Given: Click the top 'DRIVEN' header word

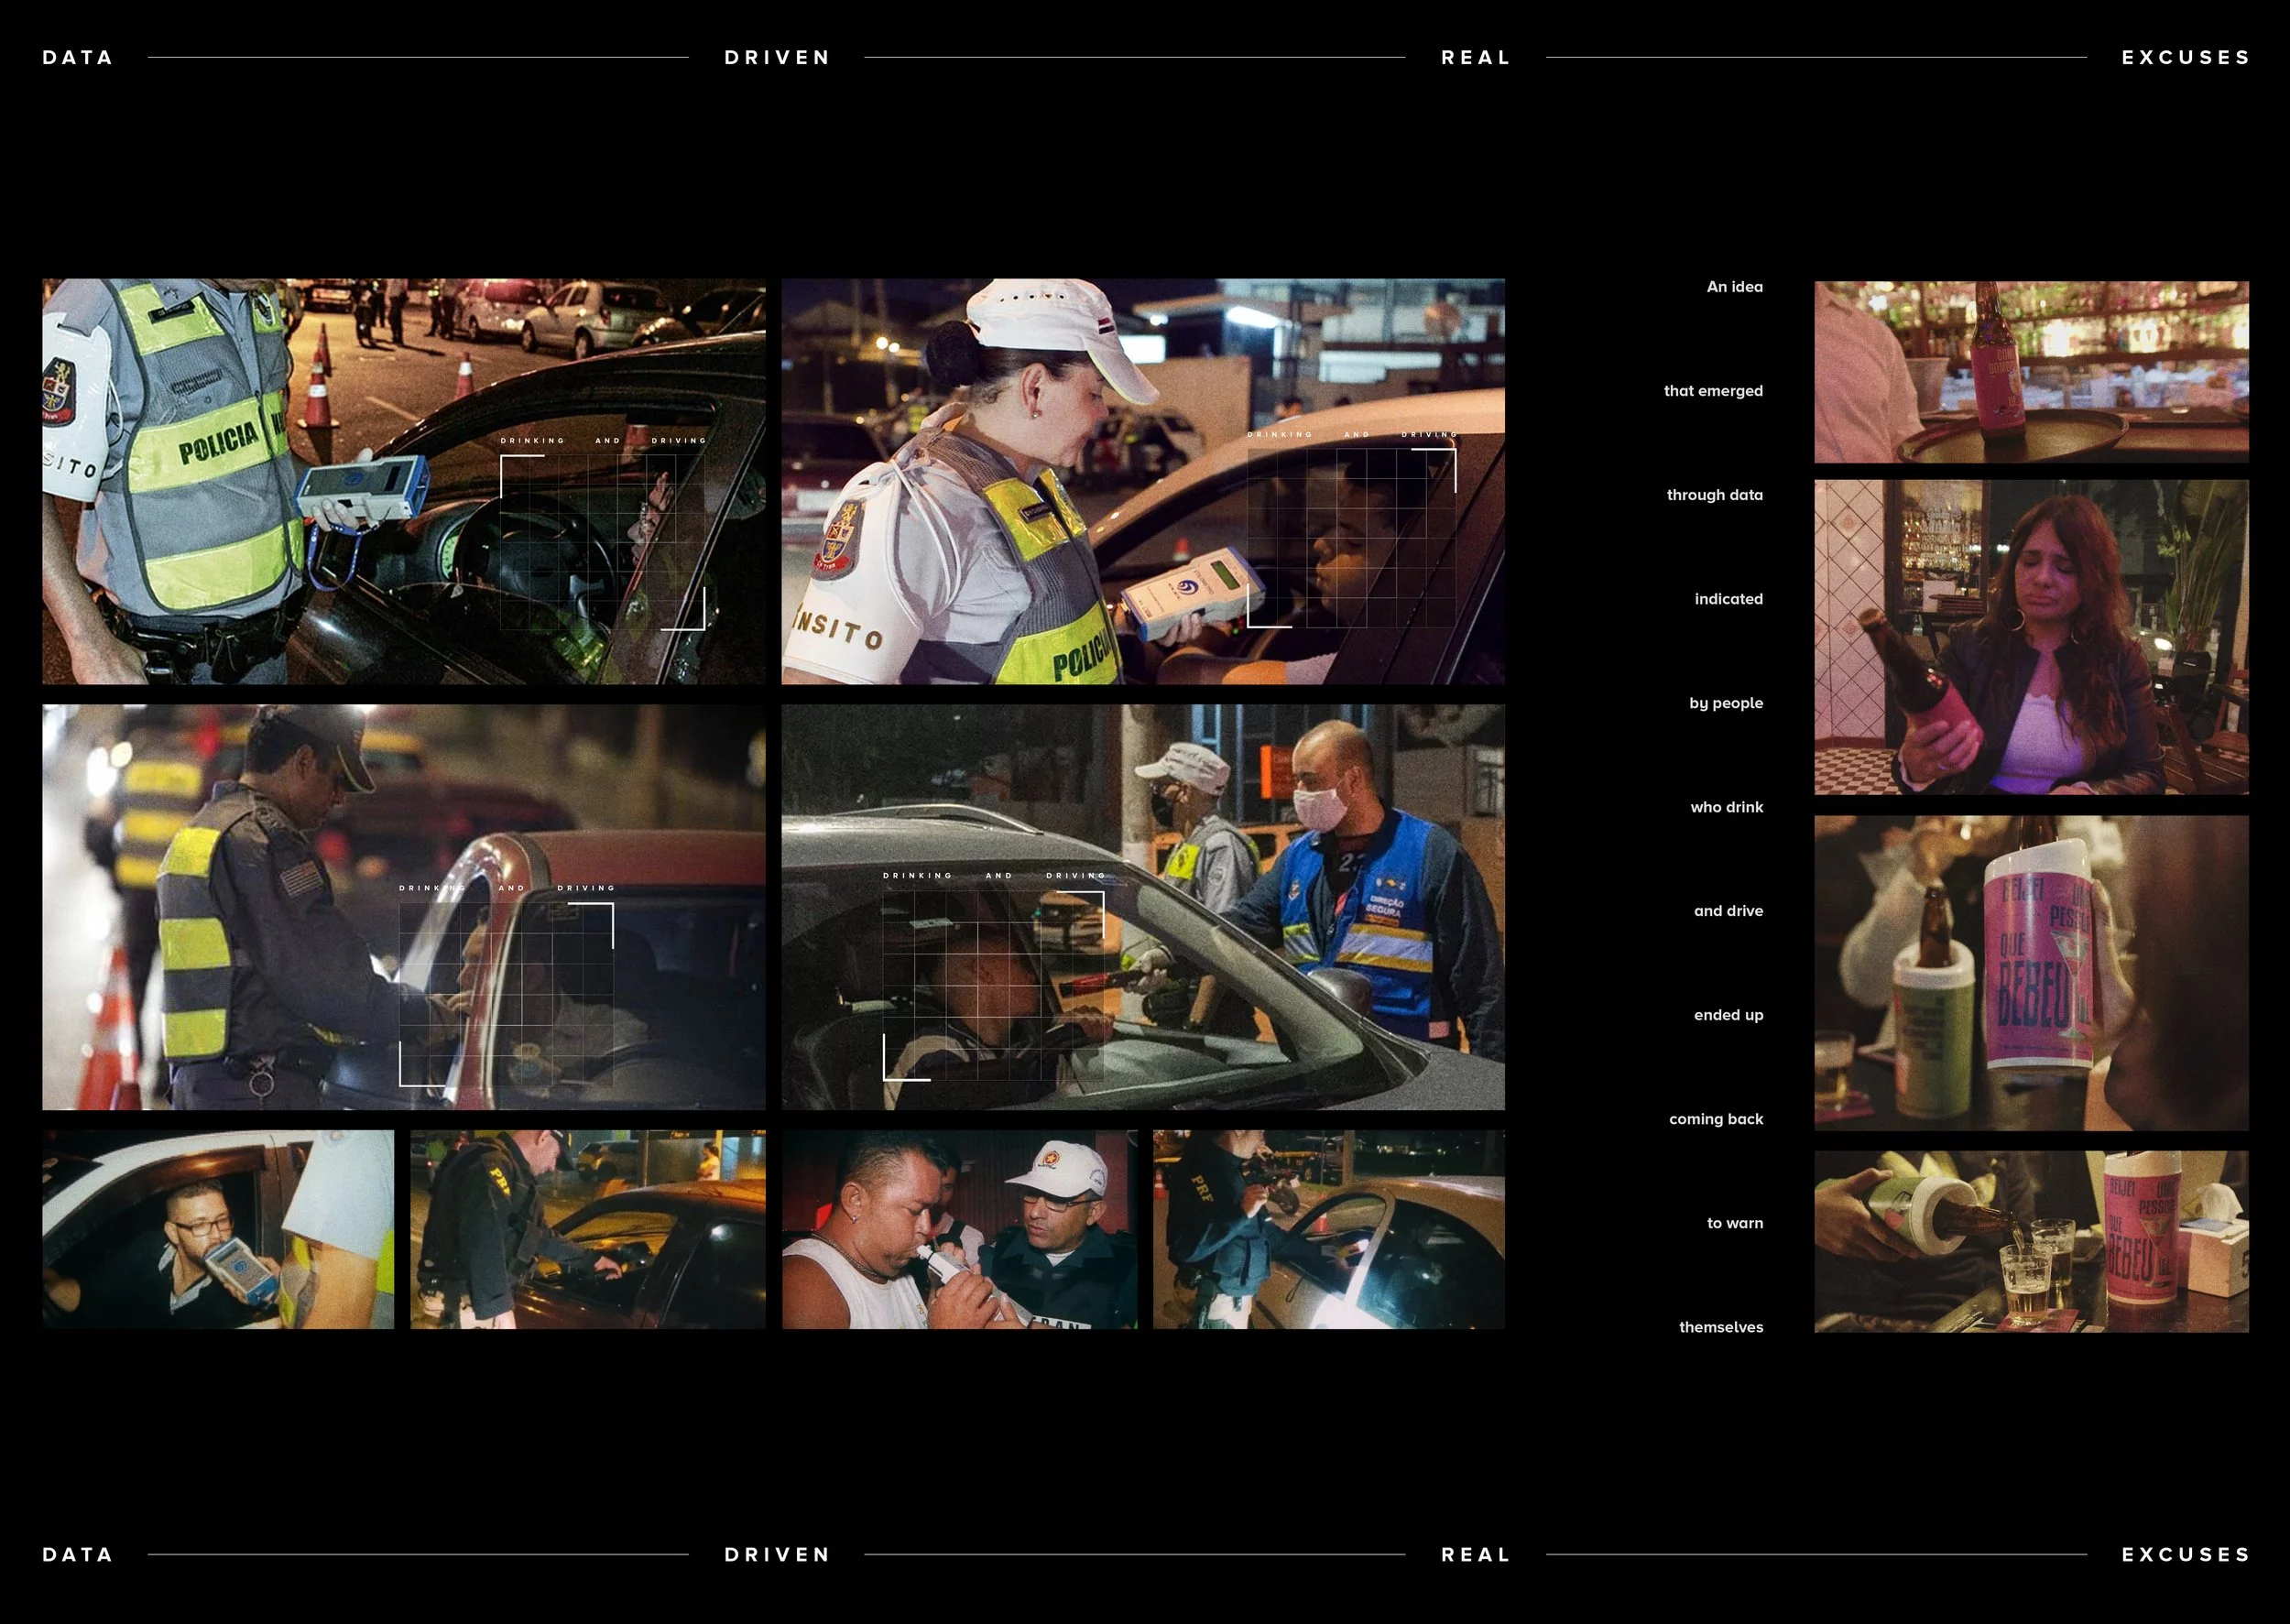Looking at the screenshot, I should [x=777, y=58].
